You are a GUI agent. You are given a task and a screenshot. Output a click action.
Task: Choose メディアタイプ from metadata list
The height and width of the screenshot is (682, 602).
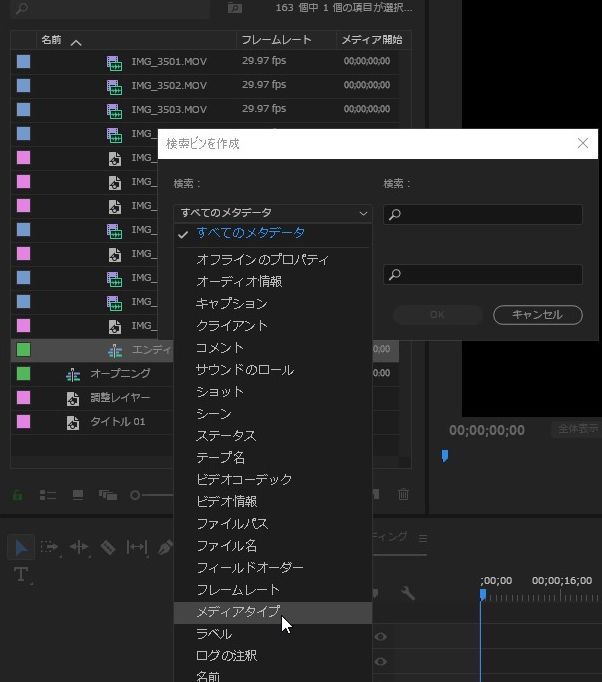coord(238,612)
